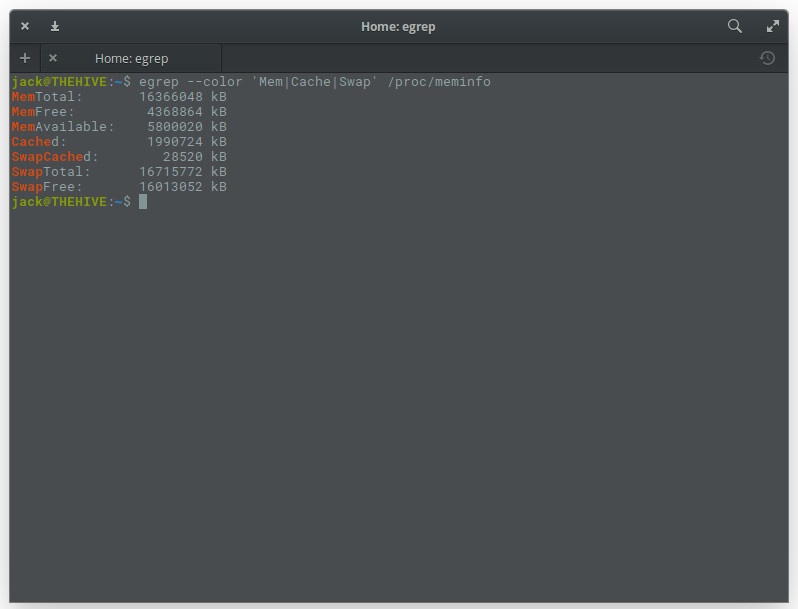Viewport: 798px width, 609px height.
Task: Click the /proc/meminfo path in the command
Action: [x=439, y=82]
